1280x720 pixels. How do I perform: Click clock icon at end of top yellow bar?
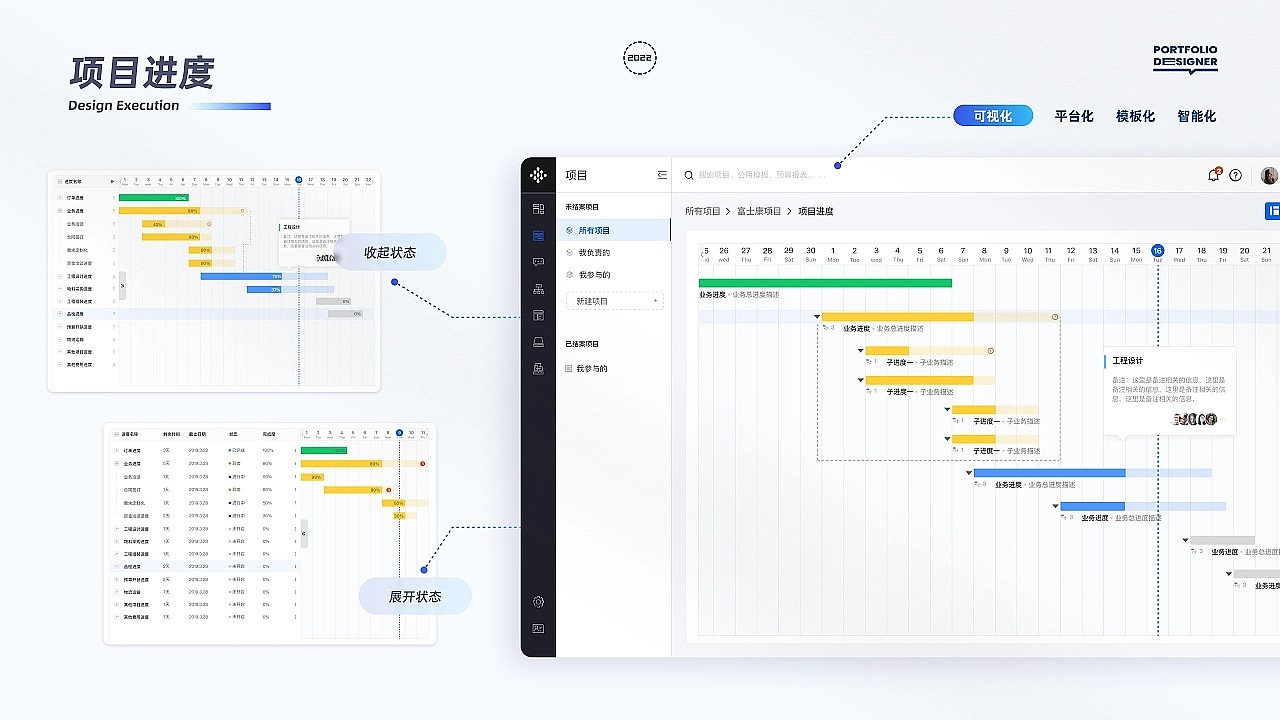pos(1055,317)
